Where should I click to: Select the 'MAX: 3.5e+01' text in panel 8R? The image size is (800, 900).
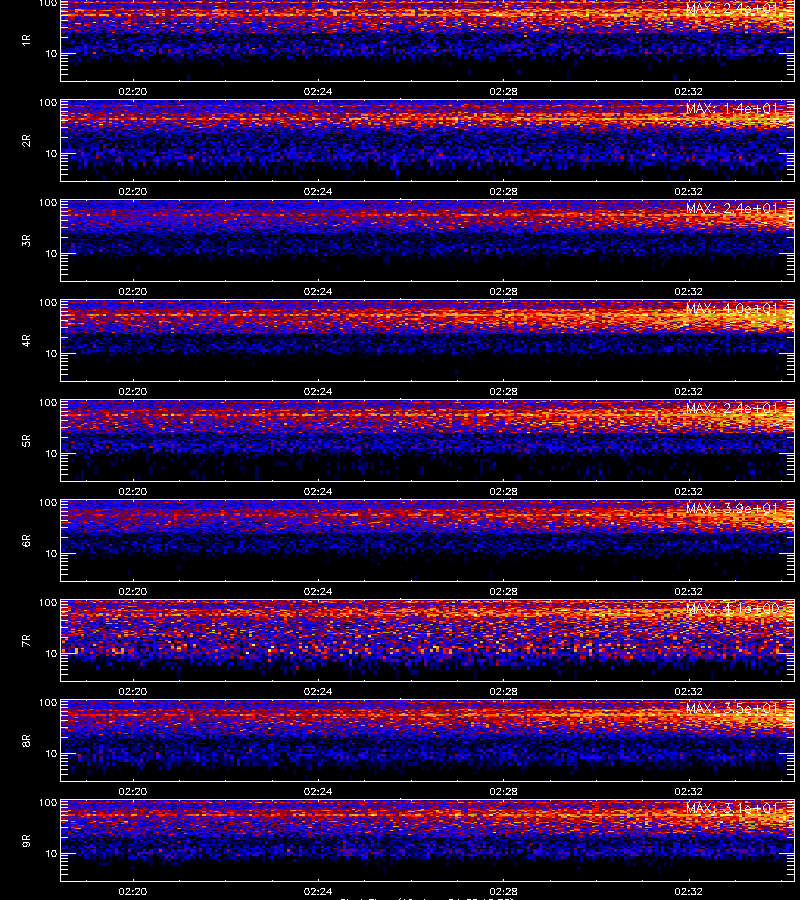[732, 708]
